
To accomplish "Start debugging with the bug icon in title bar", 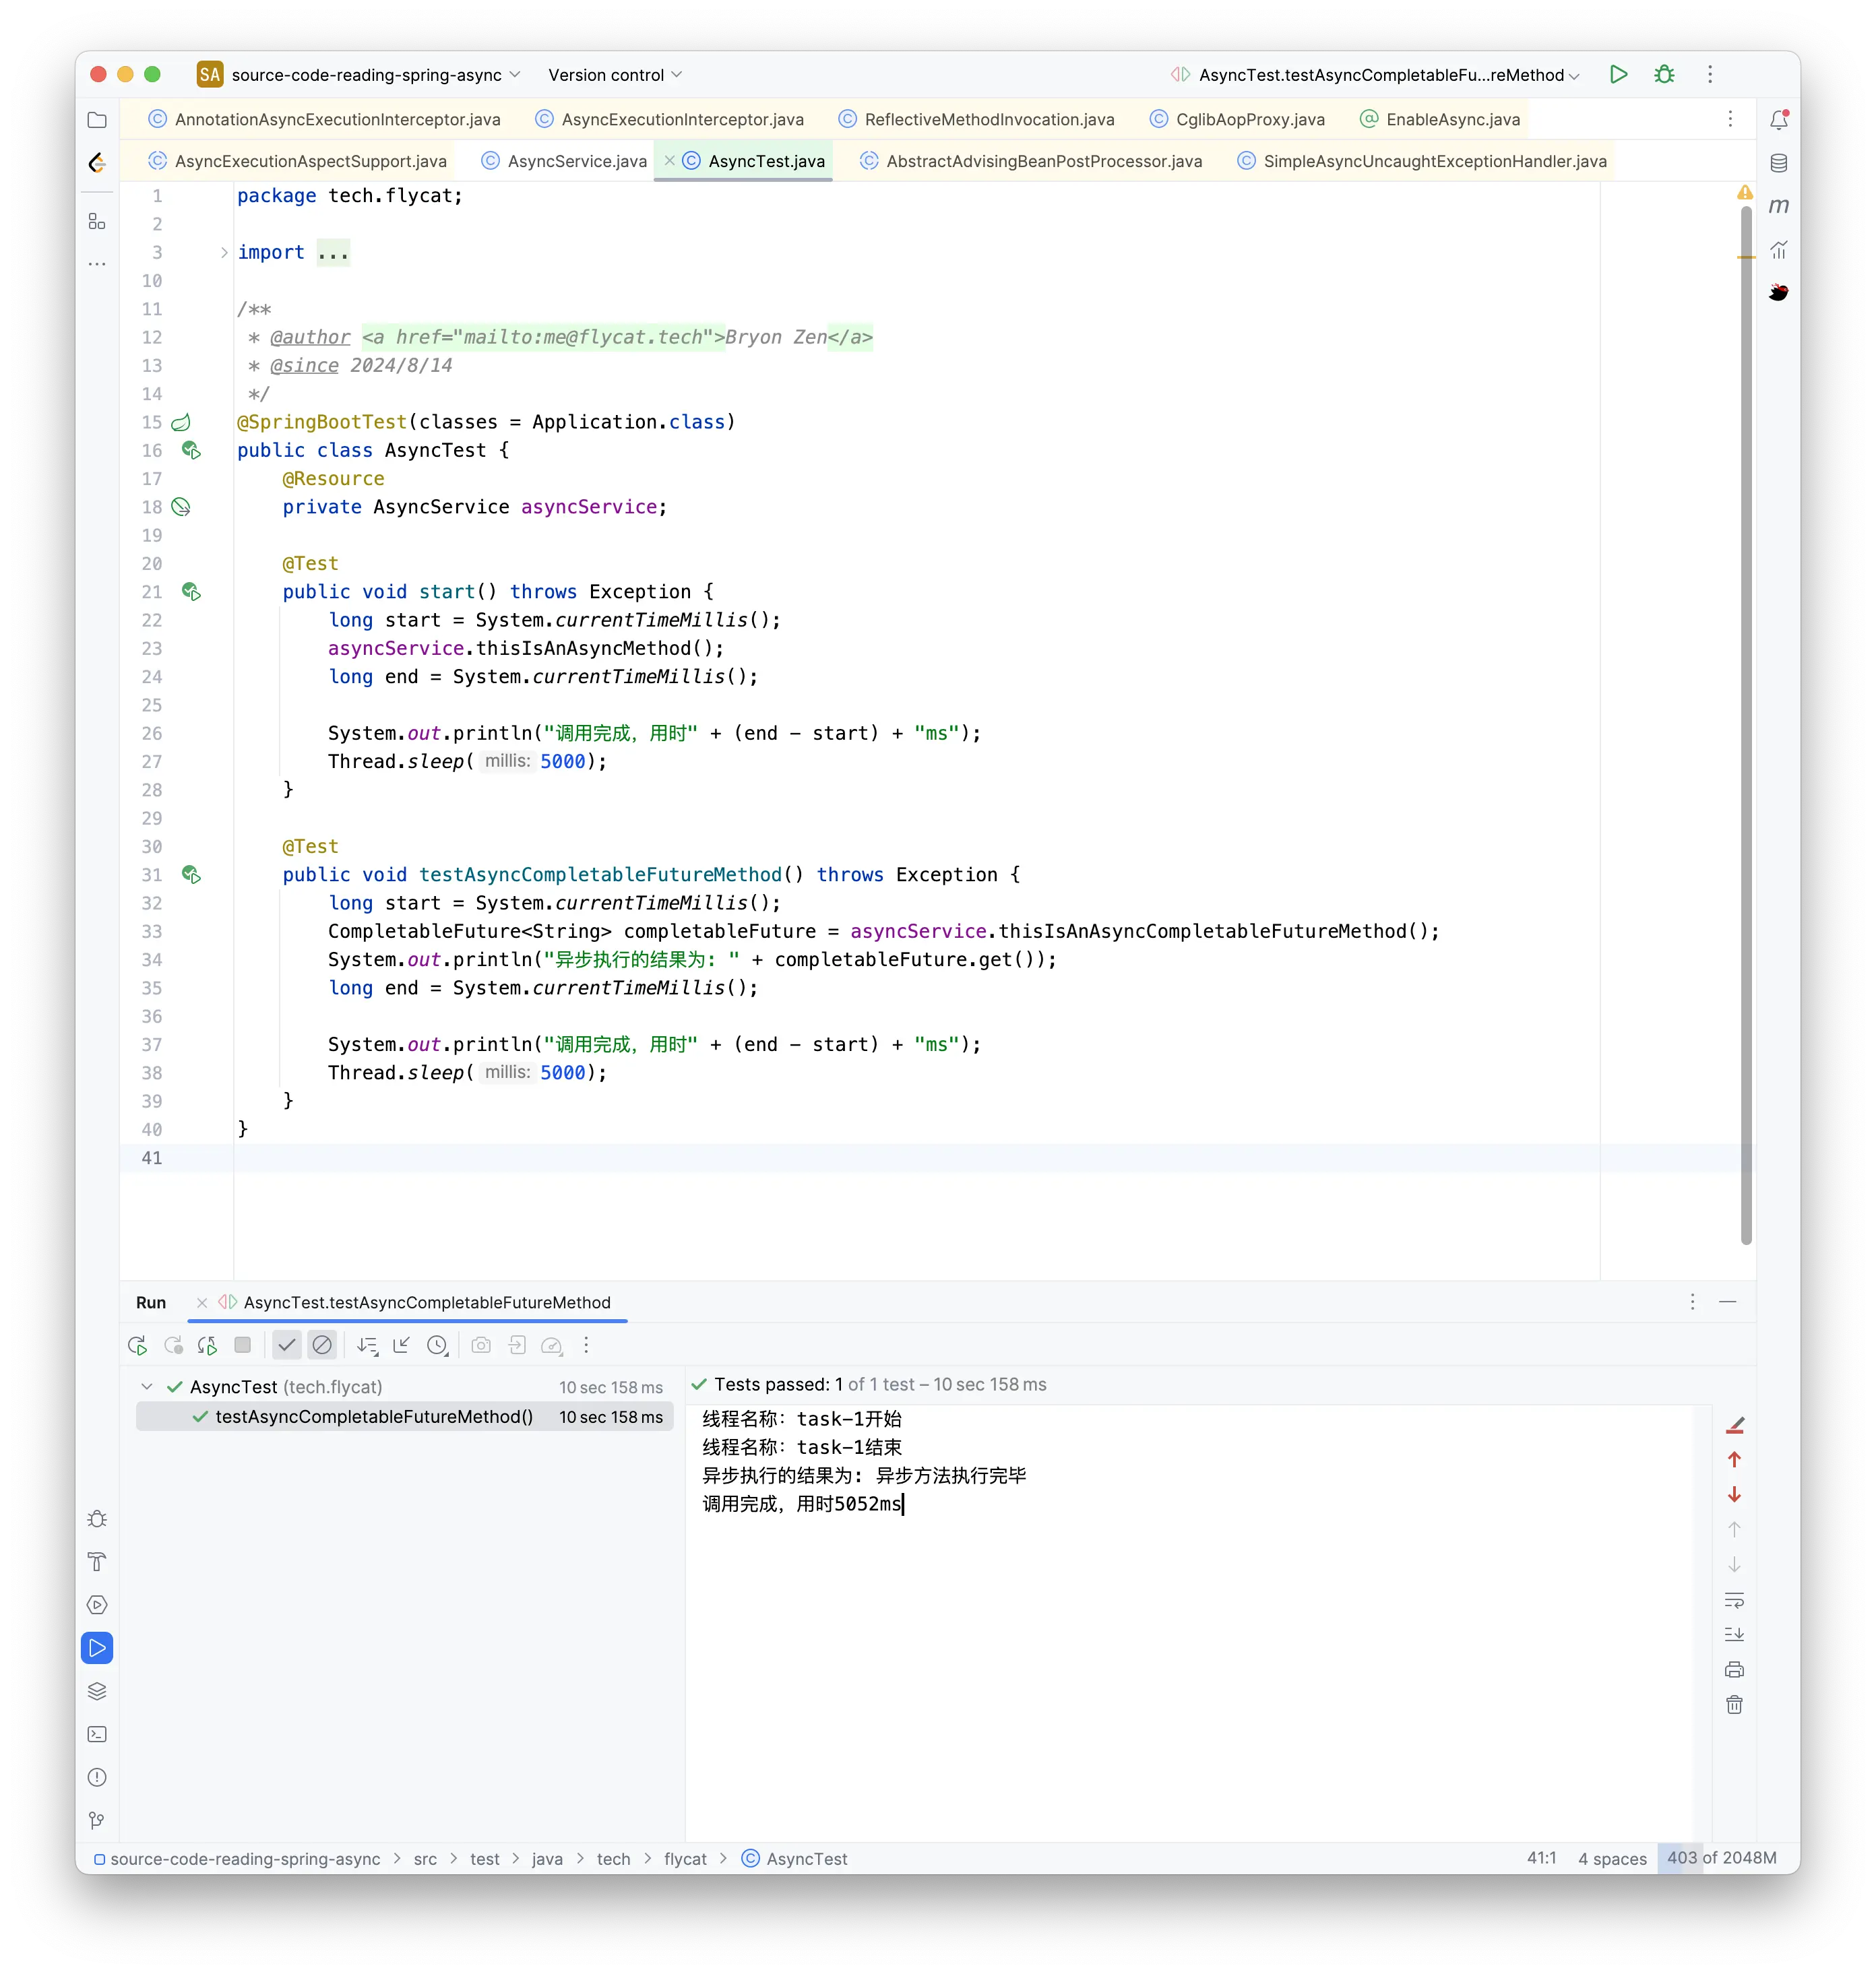I will (x=1664, y=74).
